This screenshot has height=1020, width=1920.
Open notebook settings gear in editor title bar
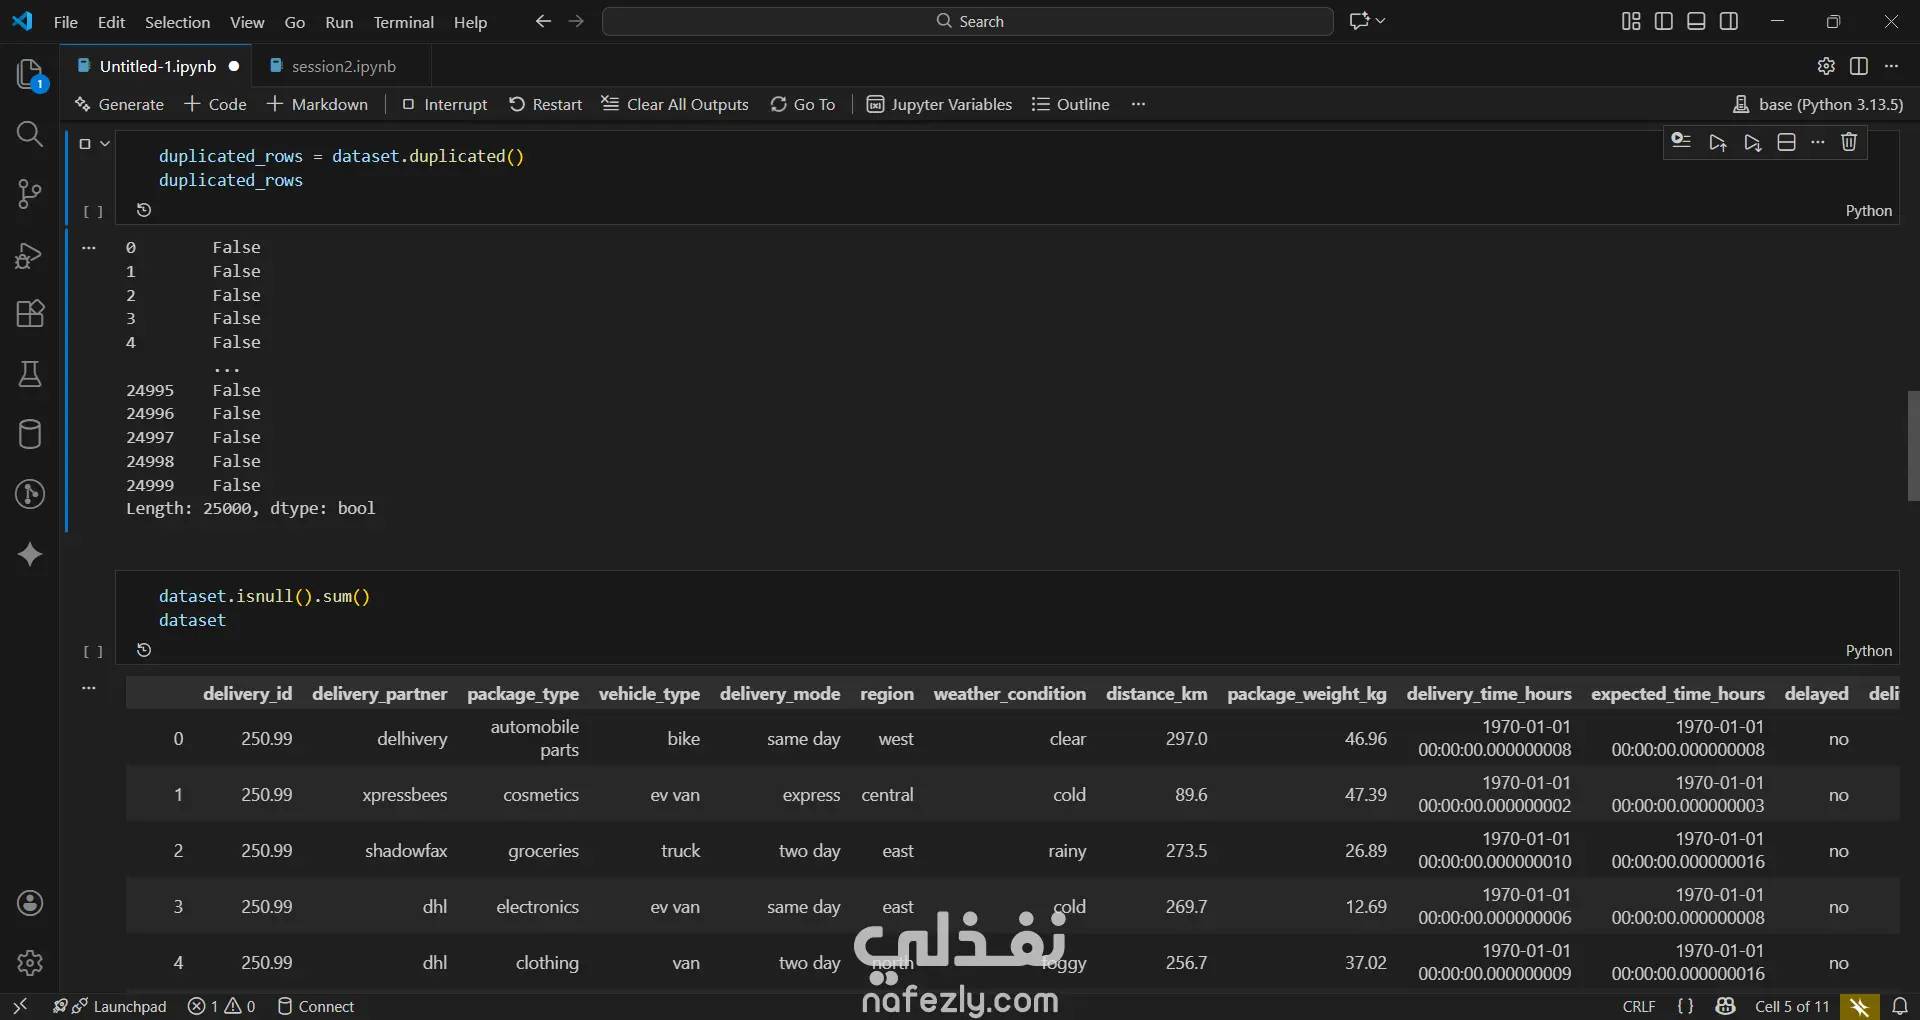[x=1826, y=66]
